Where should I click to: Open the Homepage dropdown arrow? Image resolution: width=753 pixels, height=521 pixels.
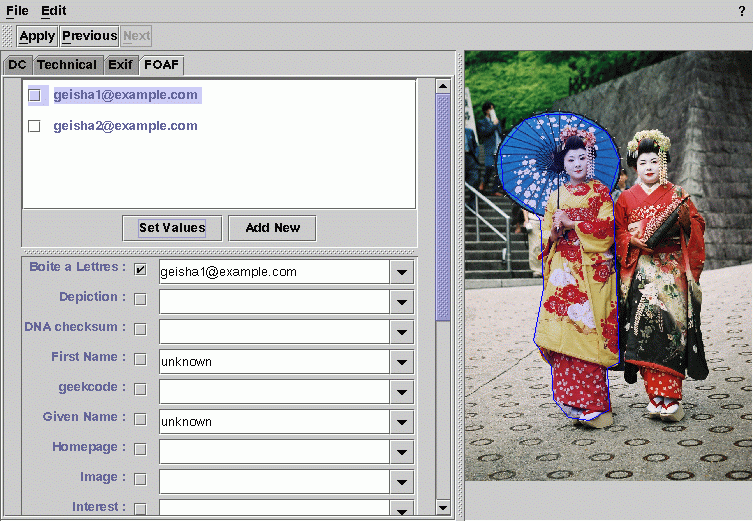pyautogui.click(x=402, y=452)
